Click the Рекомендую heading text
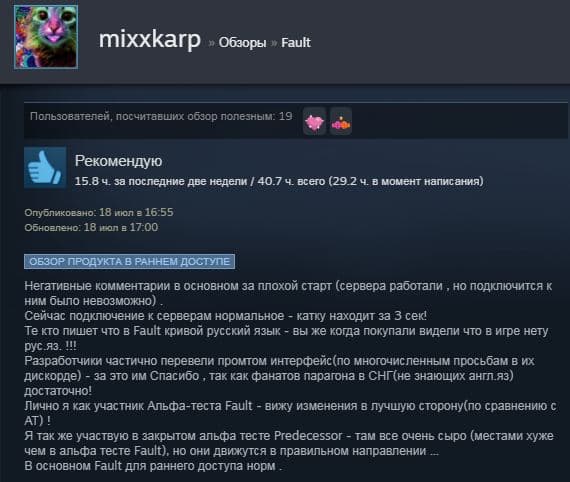Screen dimensions: 570x482 (x=119, y=161)
